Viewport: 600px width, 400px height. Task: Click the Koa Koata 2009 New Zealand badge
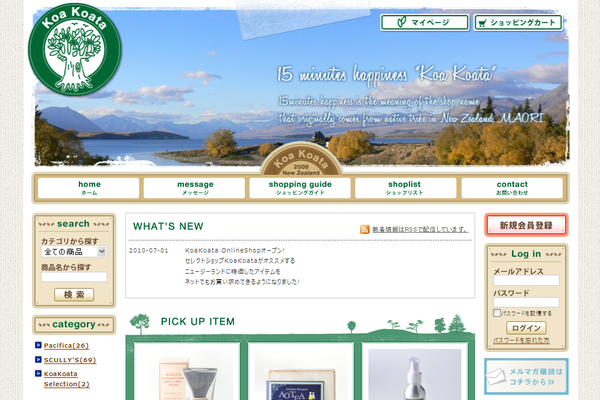300,160
